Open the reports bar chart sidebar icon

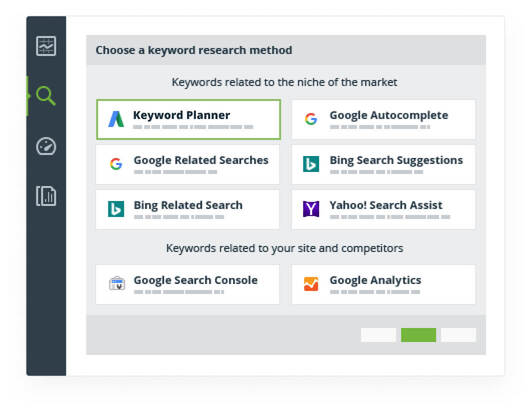(x=46, y=196)
